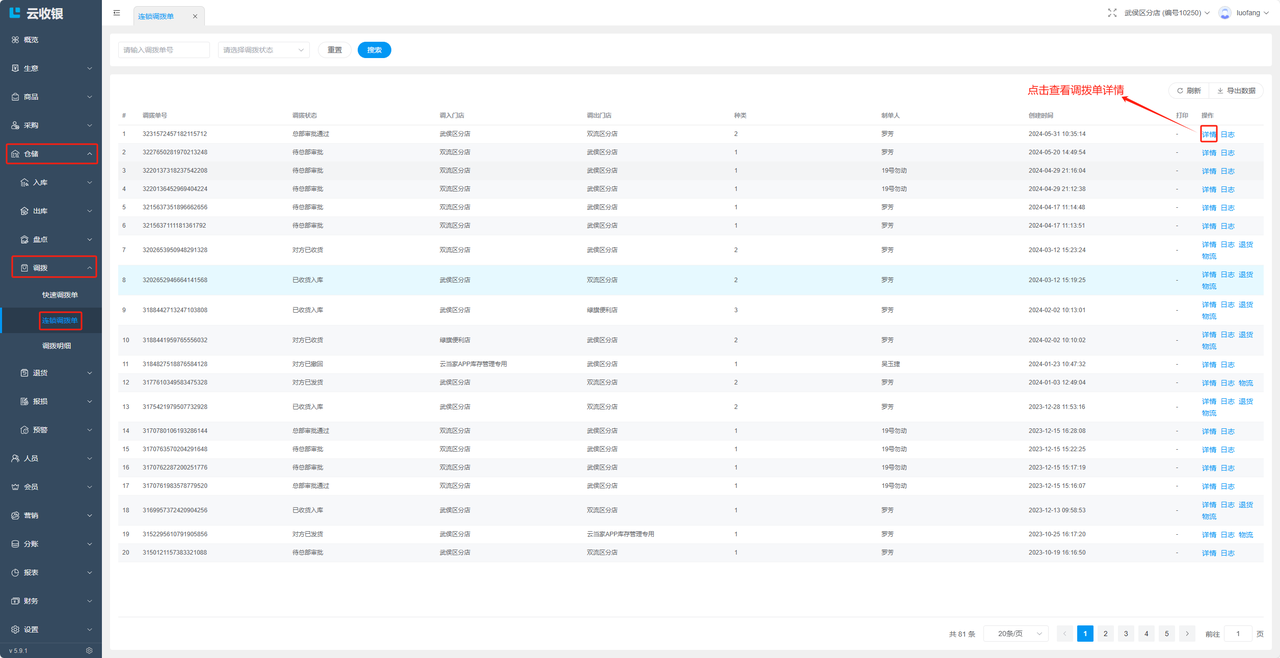Open 概览 overview in the sidebar
The height and width of the screenshot is (658, 1280).
pos(31,40)
